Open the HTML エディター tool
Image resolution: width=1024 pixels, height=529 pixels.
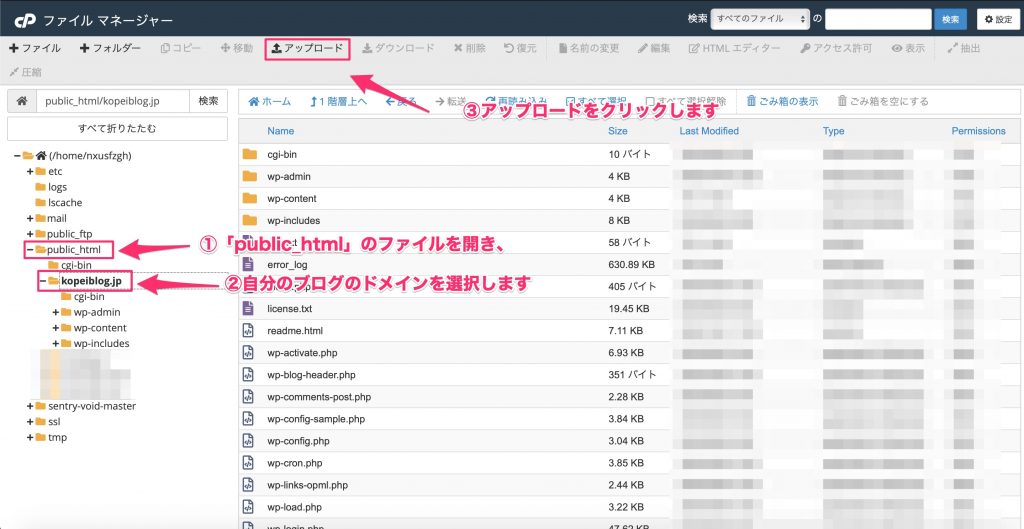tap(736, 48)
